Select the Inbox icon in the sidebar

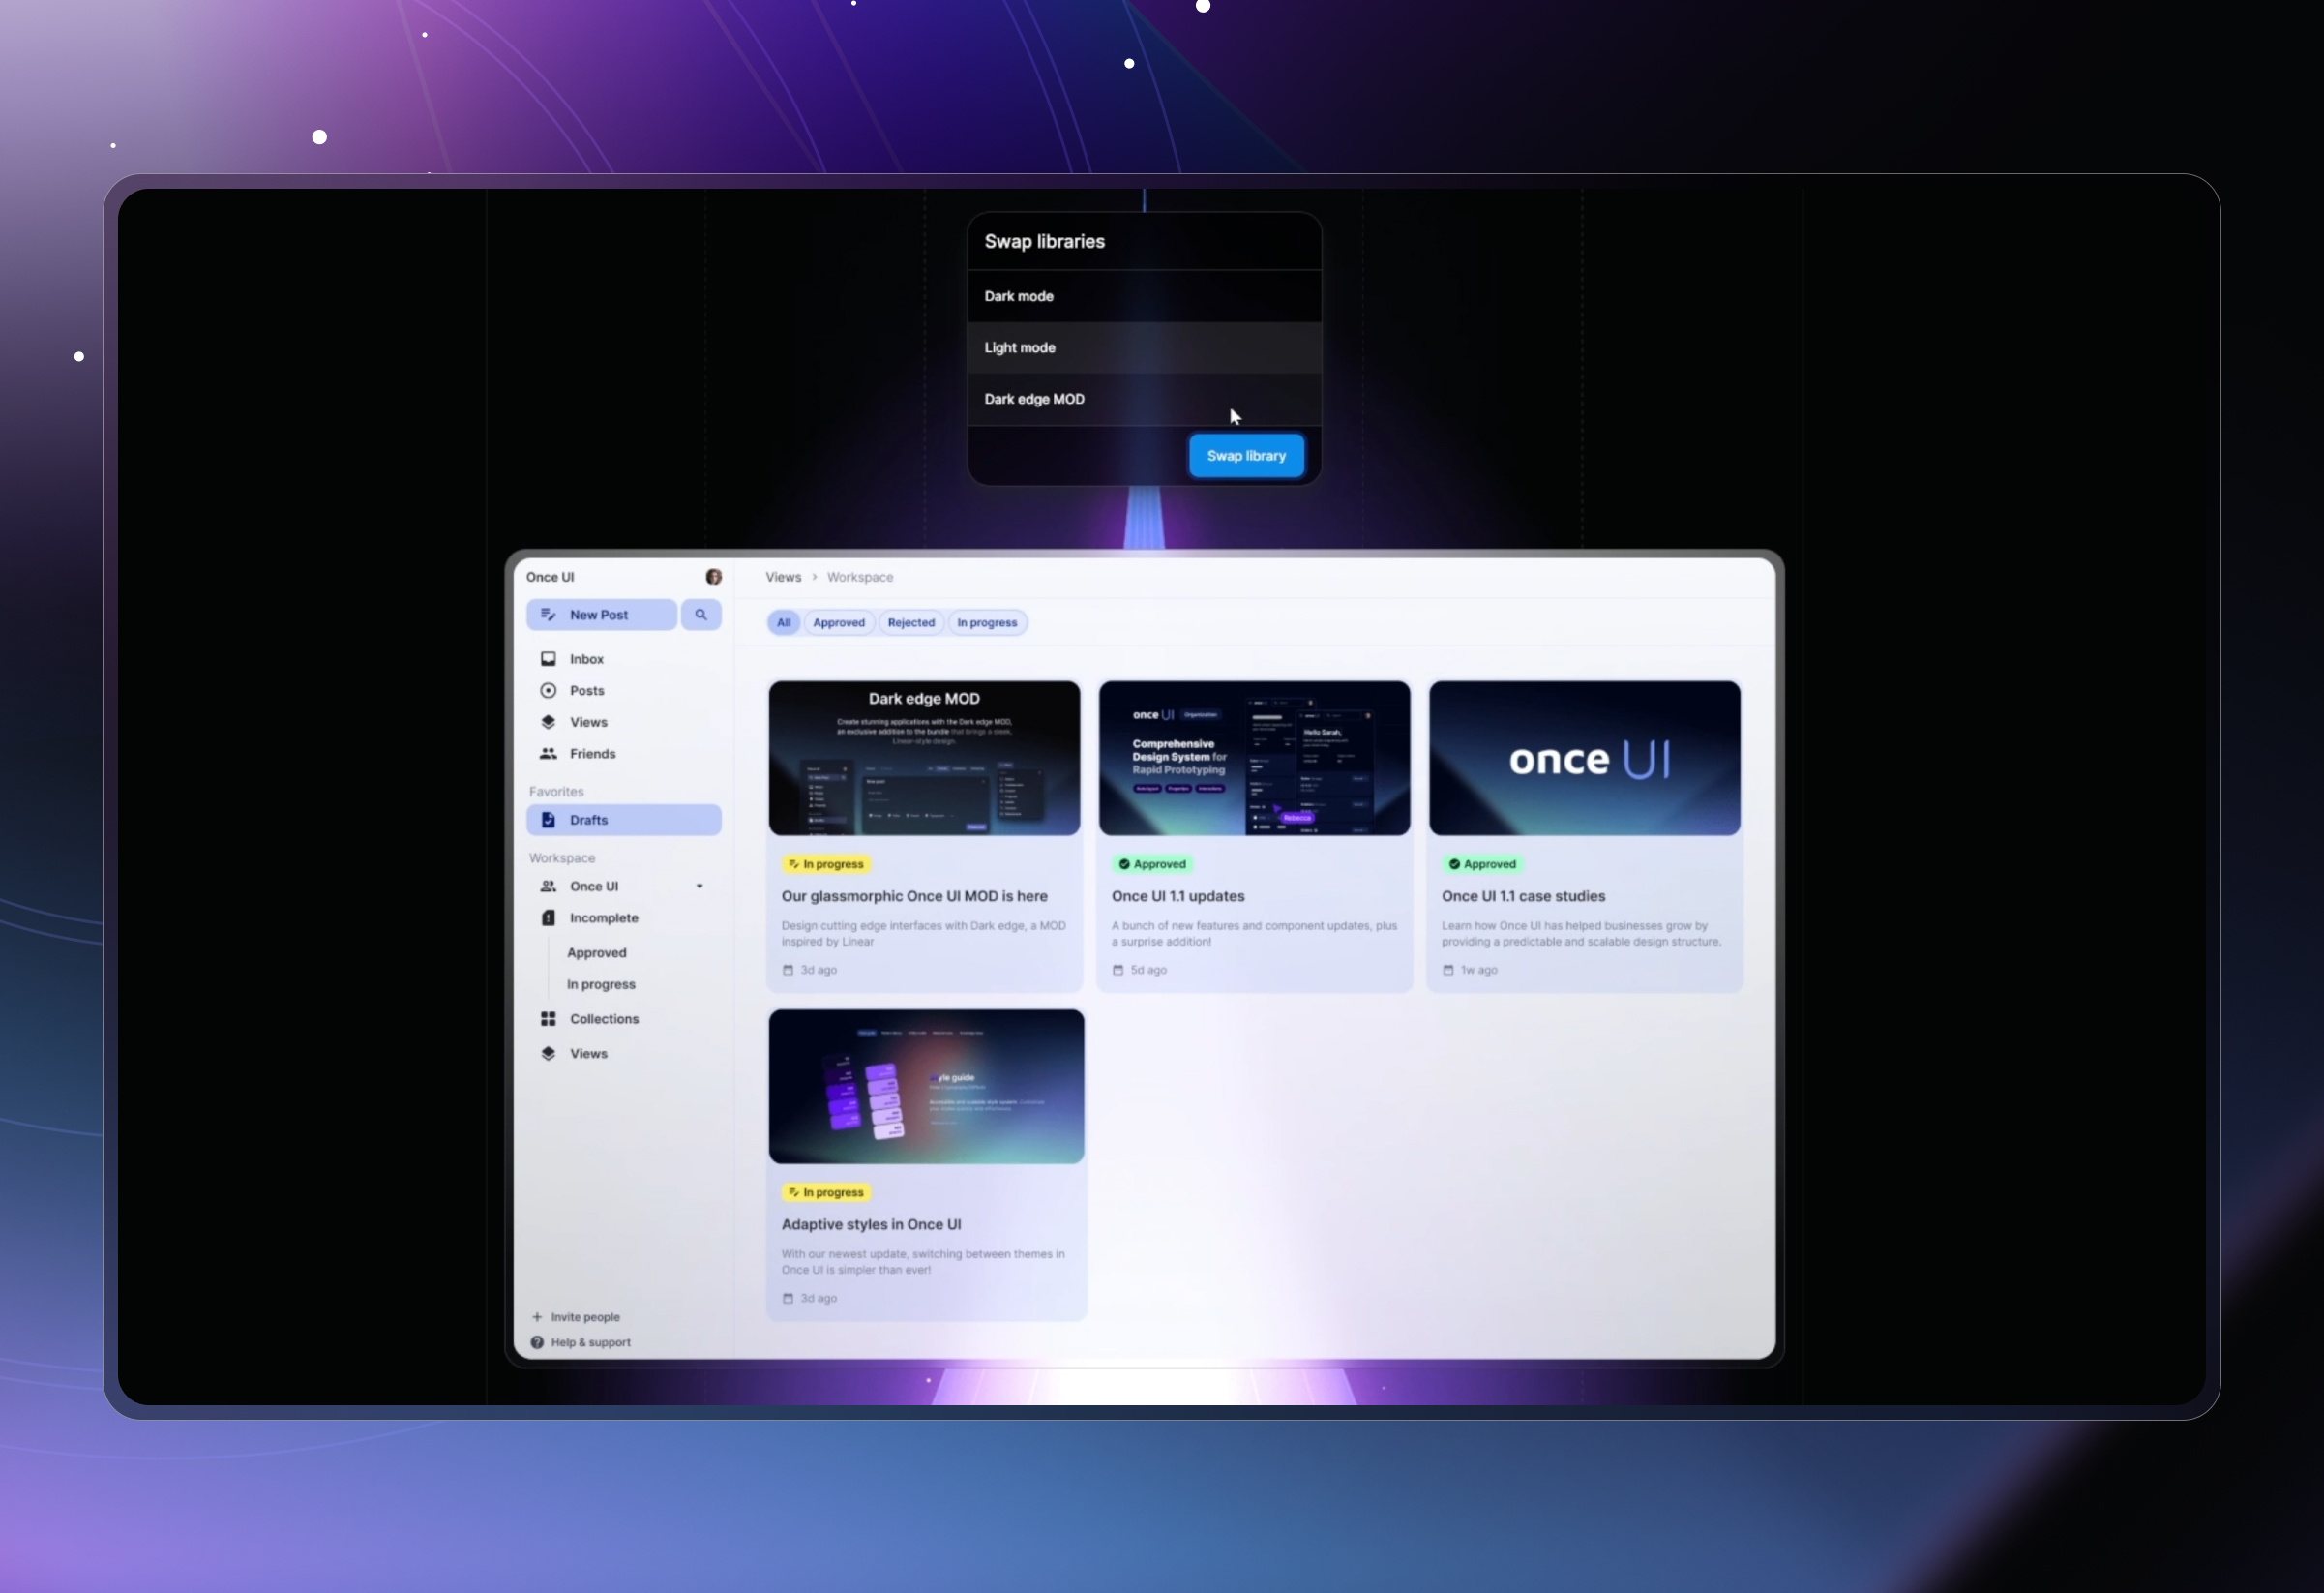click(x=548, y=658)
